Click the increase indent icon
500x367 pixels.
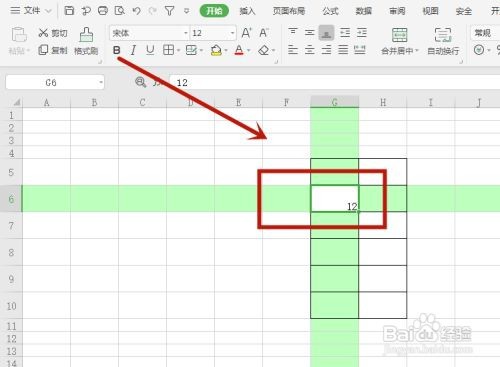(362, 33)
